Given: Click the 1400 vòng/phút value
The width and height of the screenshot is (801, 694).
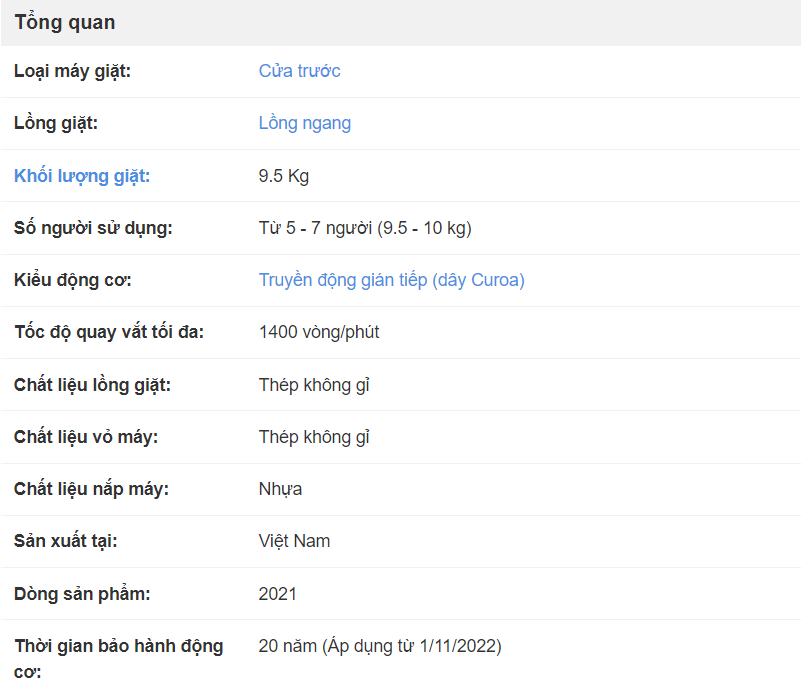Looking at the screenshot, I should pos(319,332).
